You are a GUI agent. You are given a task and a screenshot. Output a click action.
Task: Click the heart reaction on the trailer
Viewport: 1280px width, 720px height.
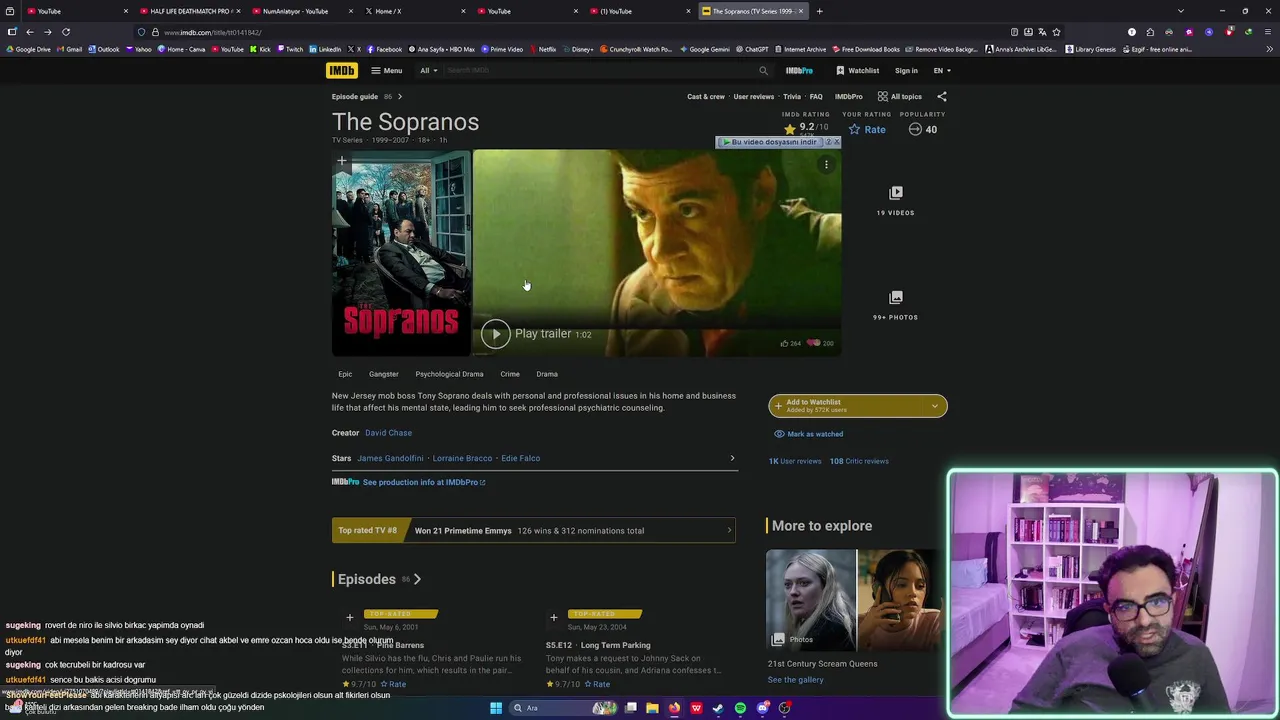(x=814, y=343)
